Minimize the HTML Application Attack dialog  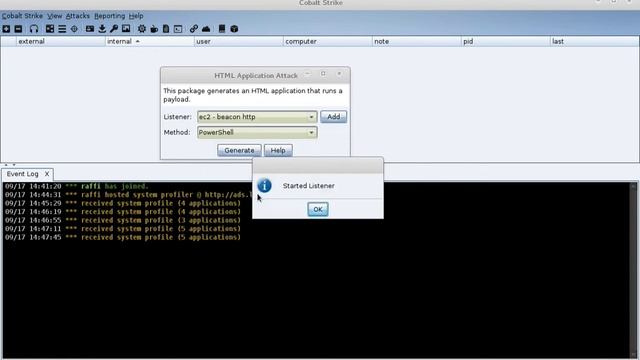pyautogui.click(x=308, y=74)
